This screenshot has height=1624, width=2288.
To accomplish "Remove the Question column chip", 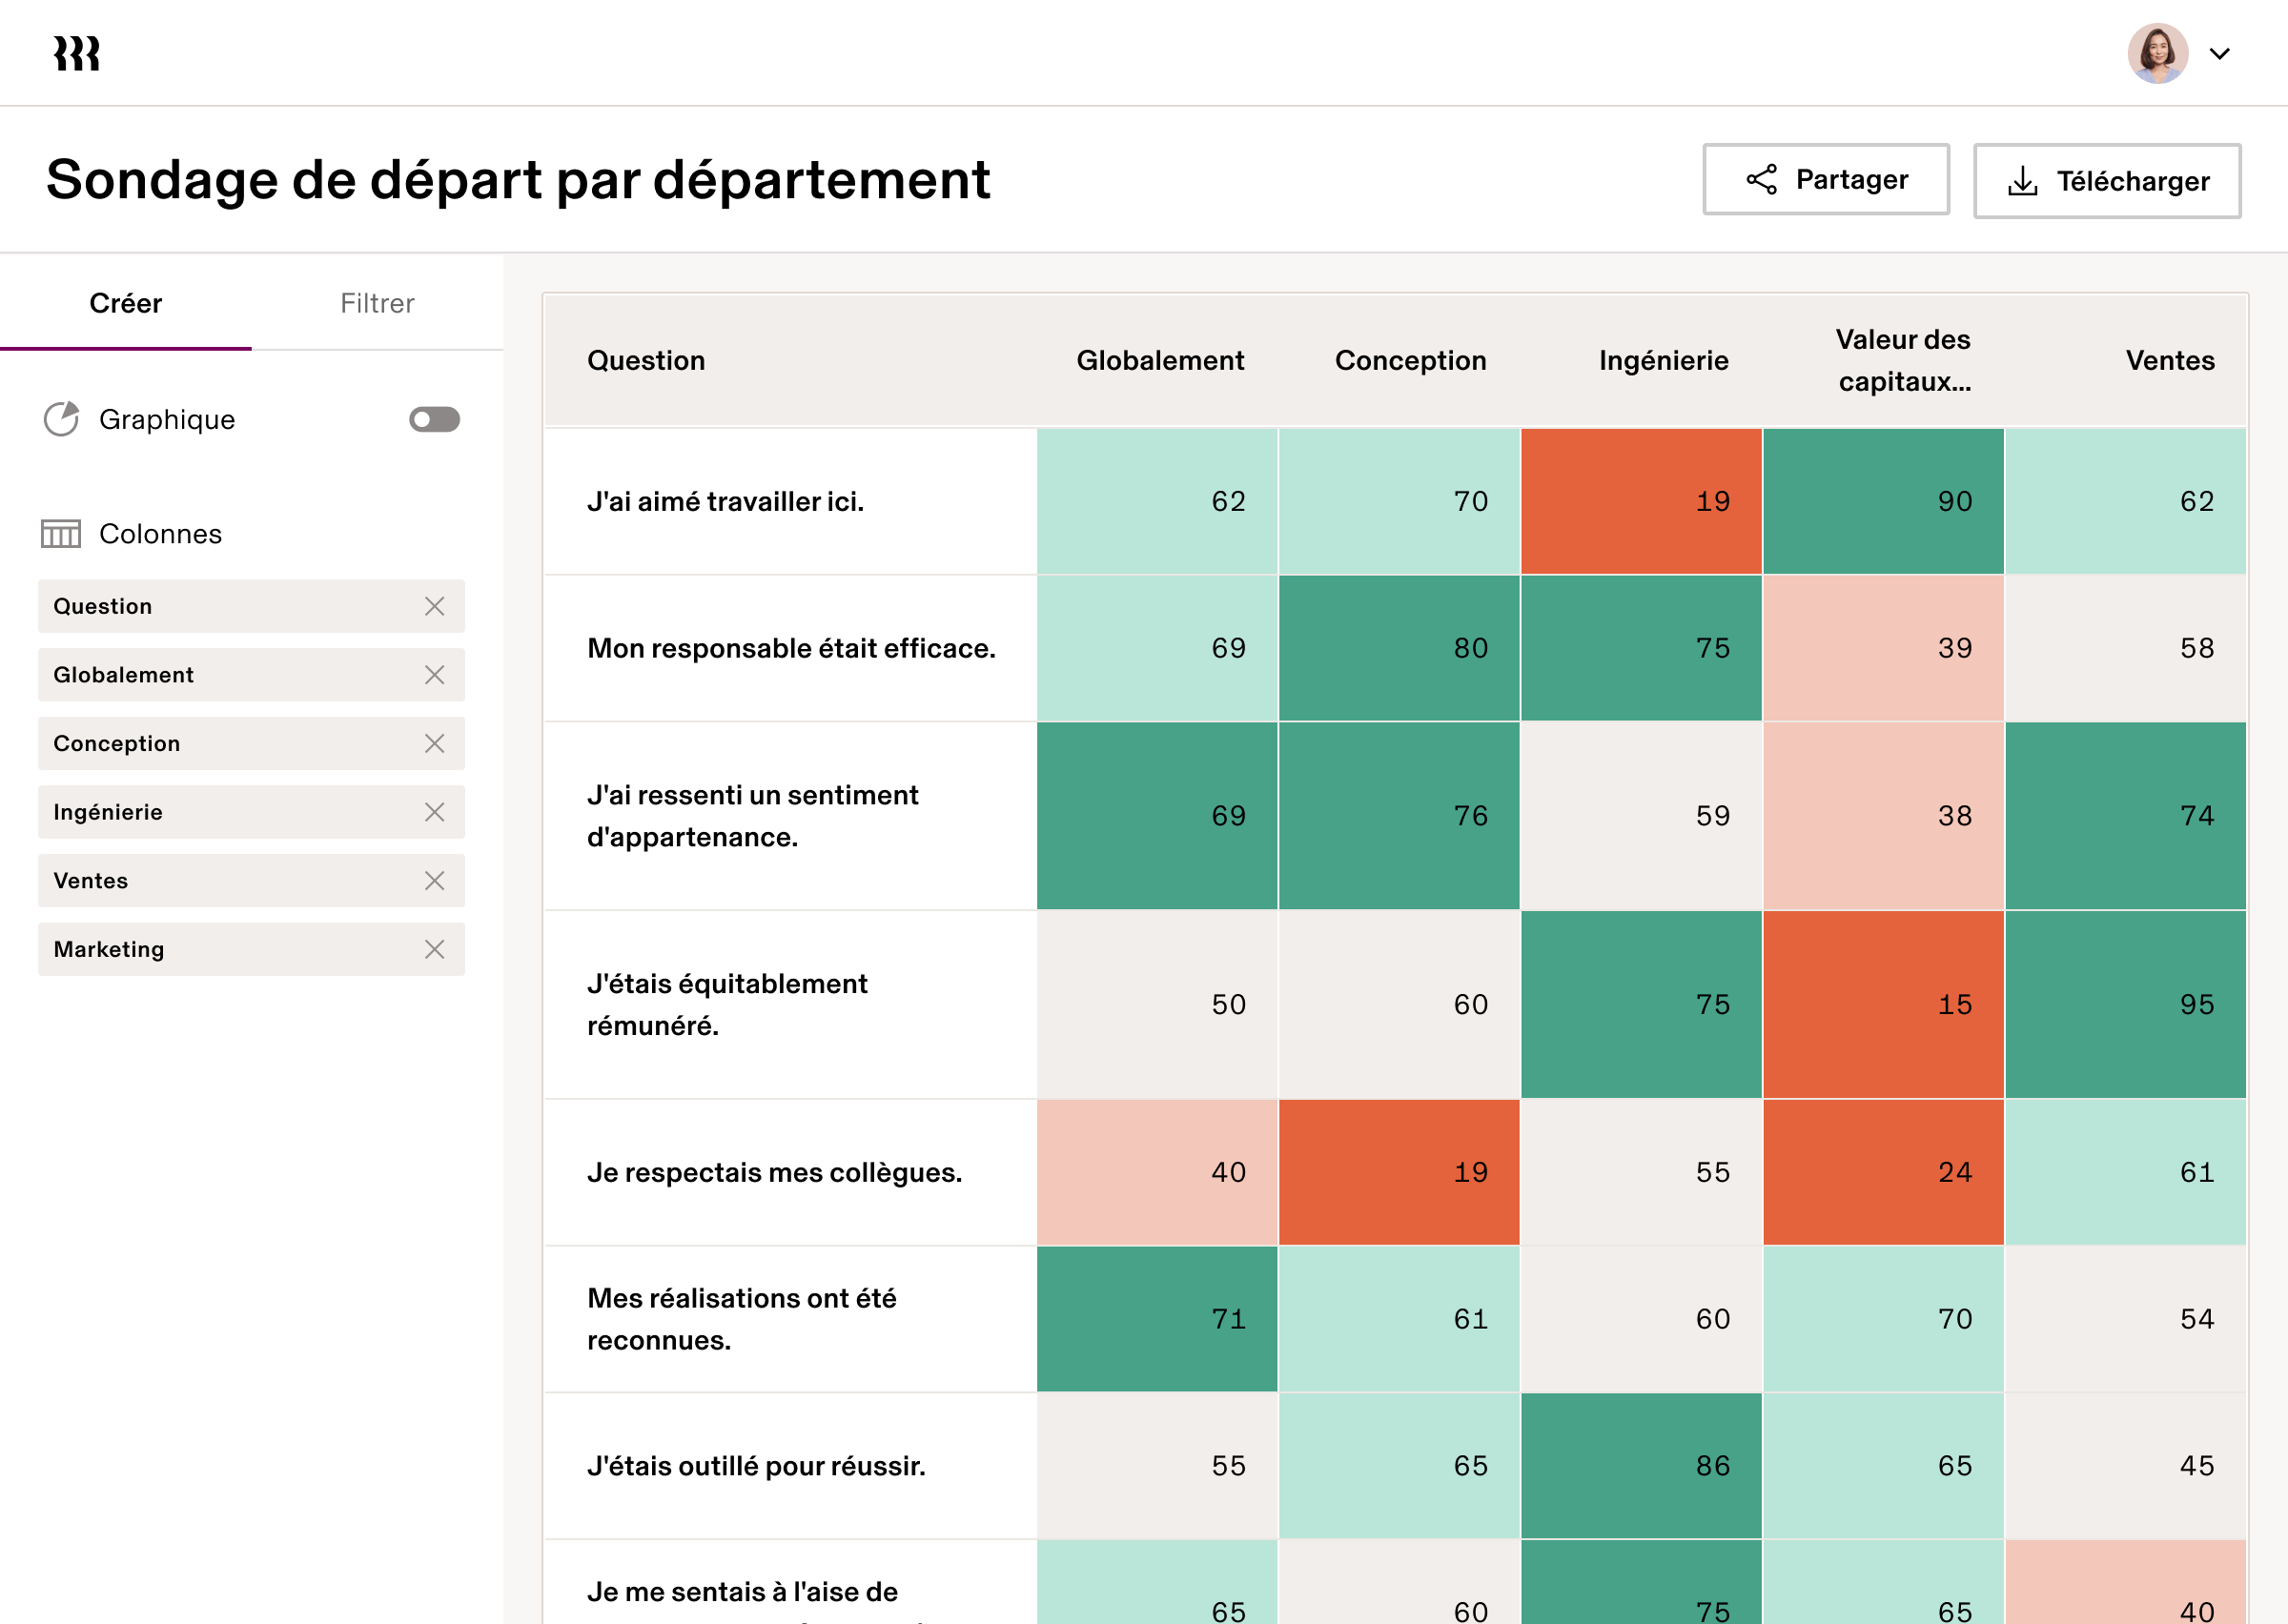I will 435,606.
